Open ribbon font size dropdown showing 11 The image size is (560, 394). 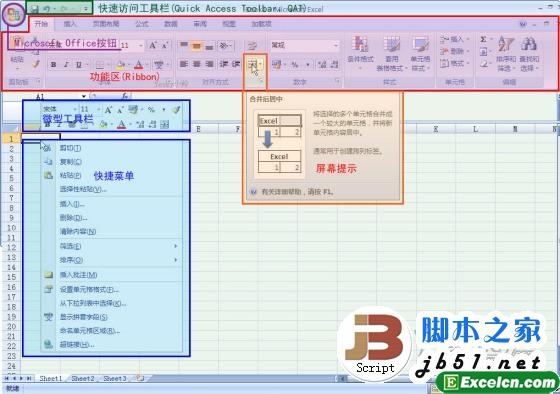[132, 45]
